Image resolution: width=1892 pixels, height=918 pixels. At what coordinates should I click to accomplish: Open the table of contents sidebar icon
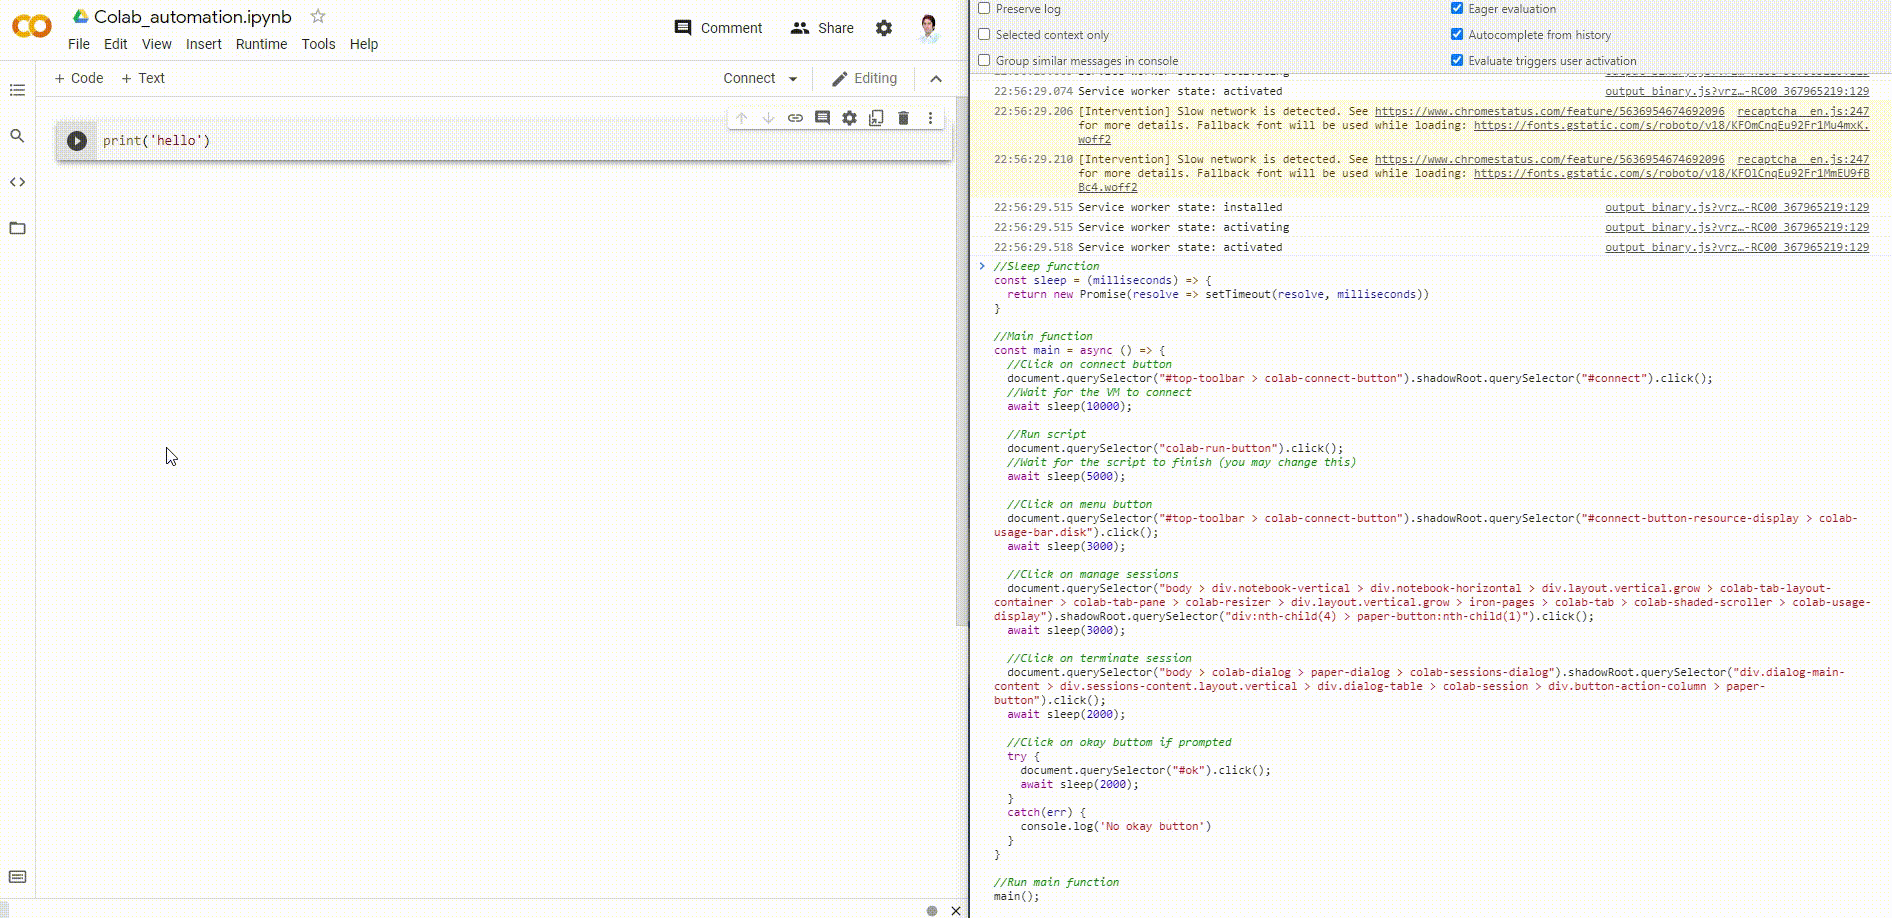click(17, 90)
